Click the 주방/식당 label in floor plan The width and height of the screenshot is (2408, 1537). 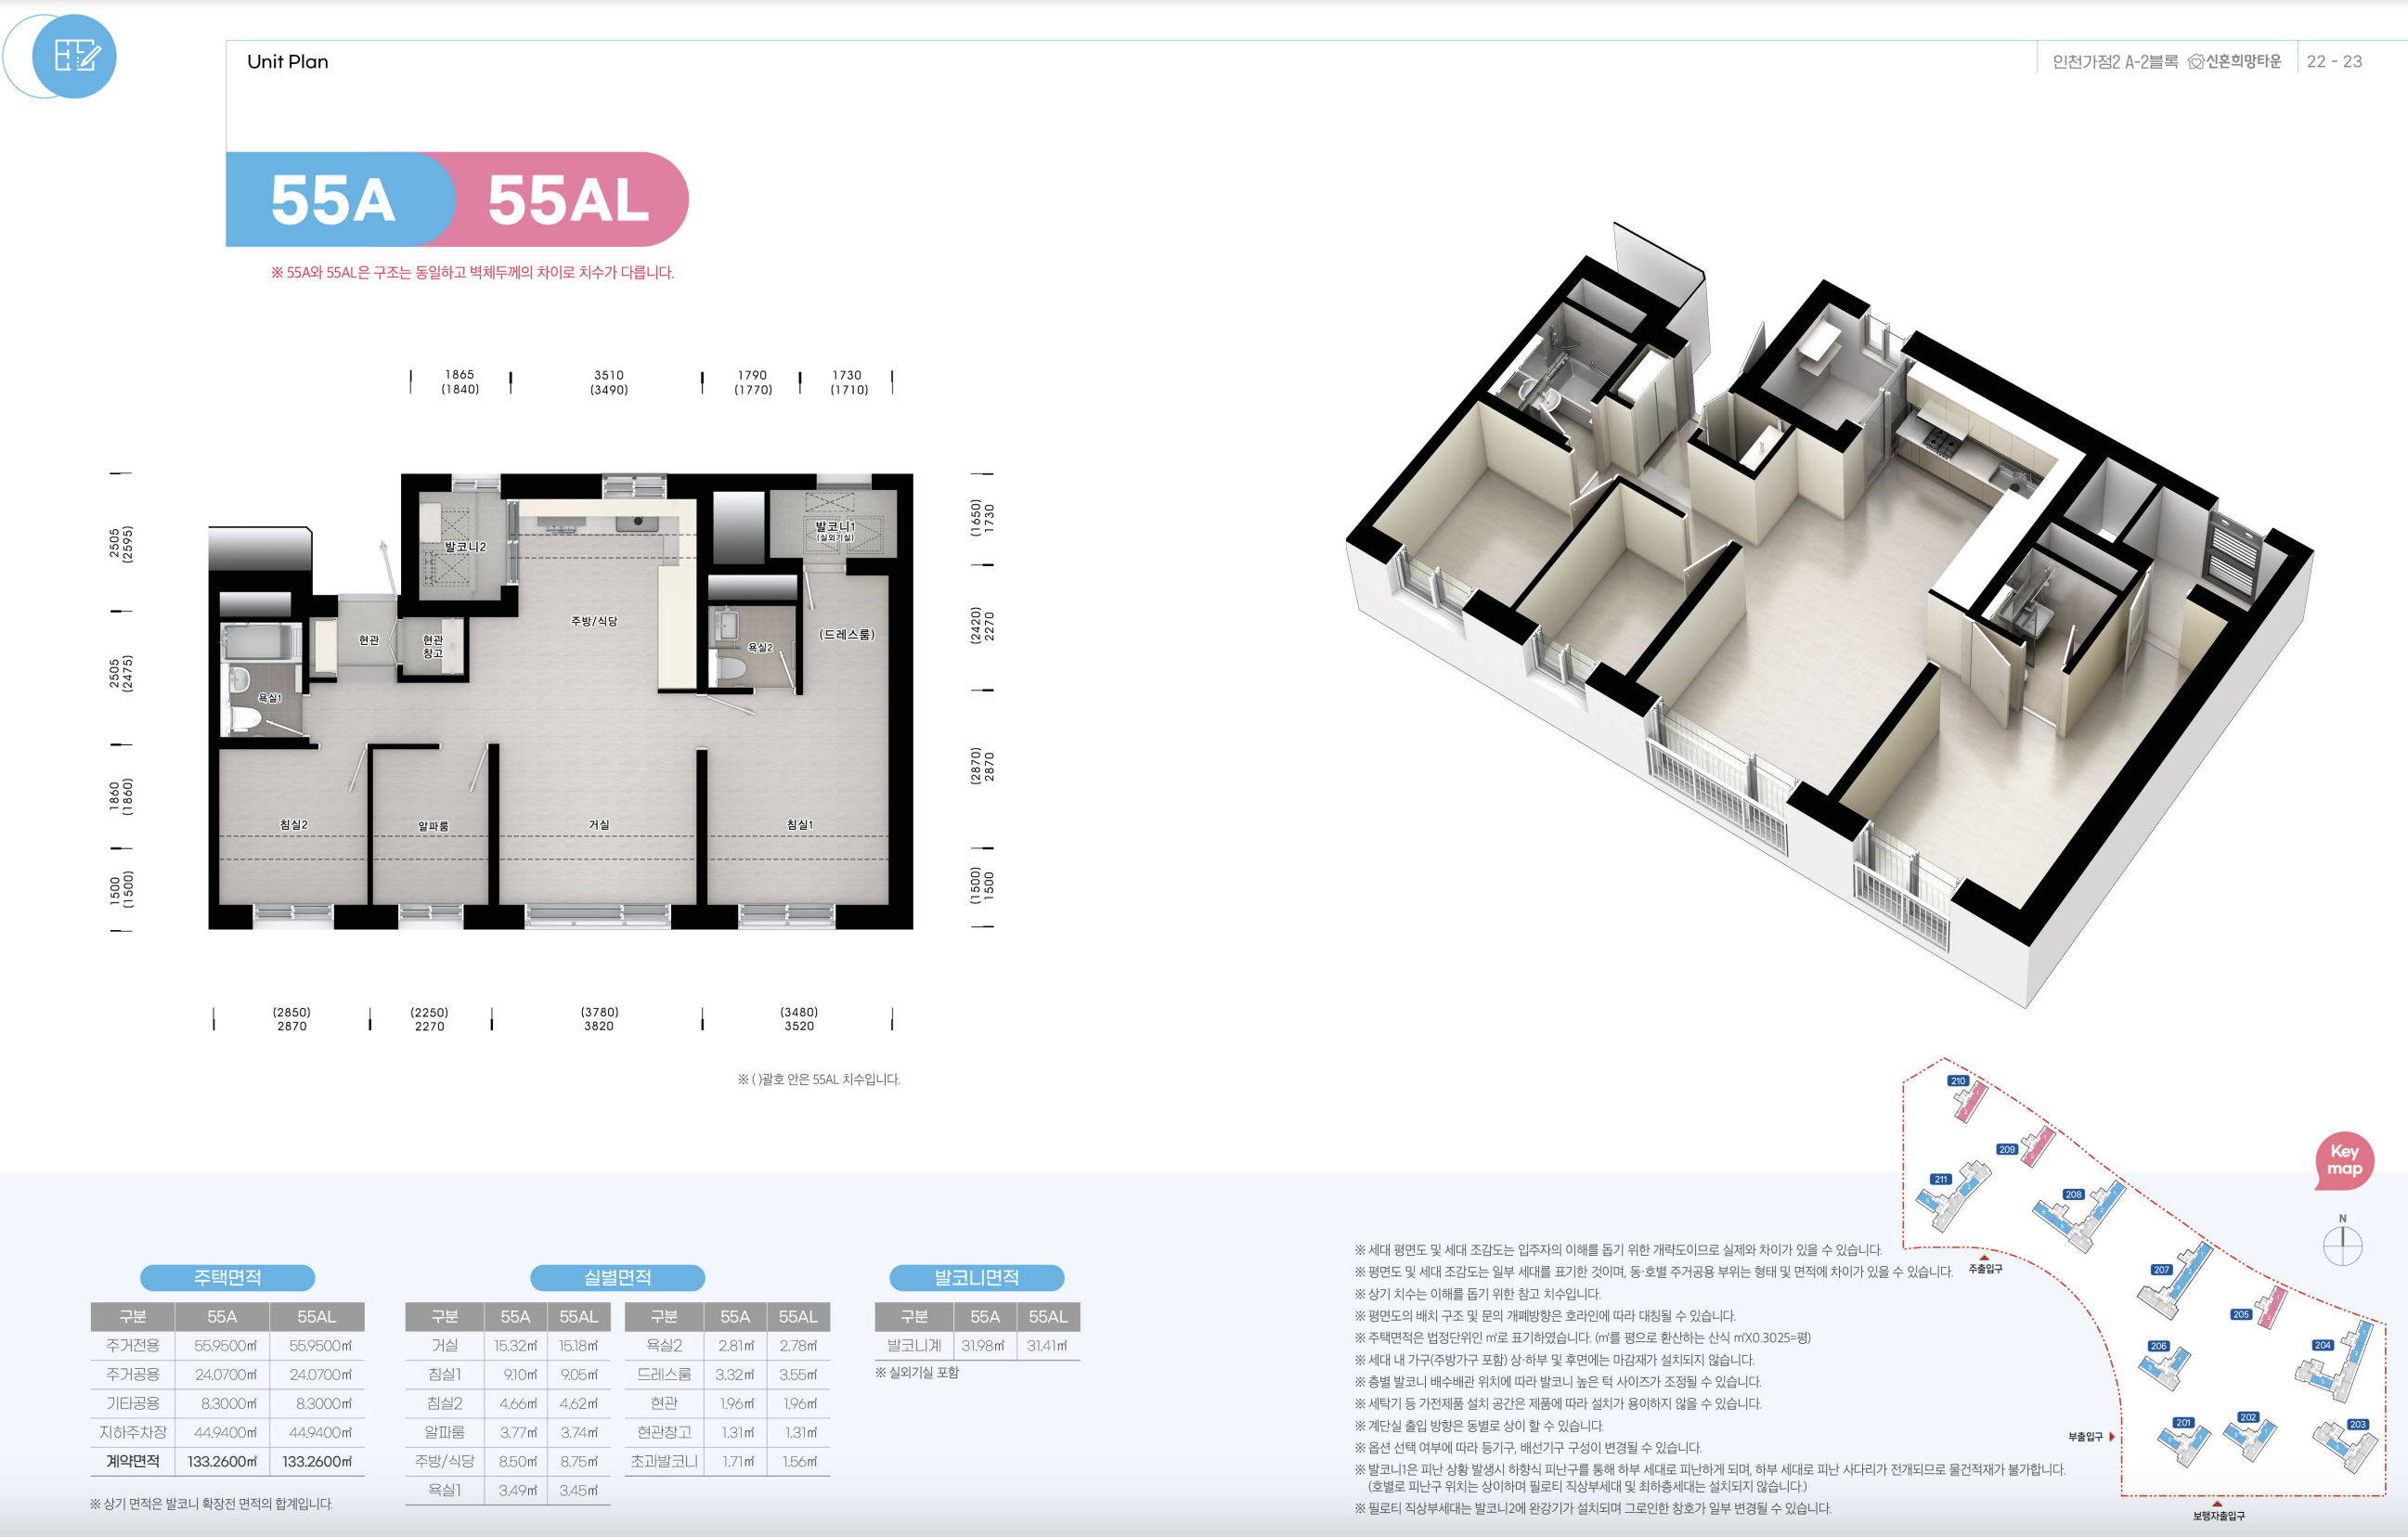click(594, 621)
